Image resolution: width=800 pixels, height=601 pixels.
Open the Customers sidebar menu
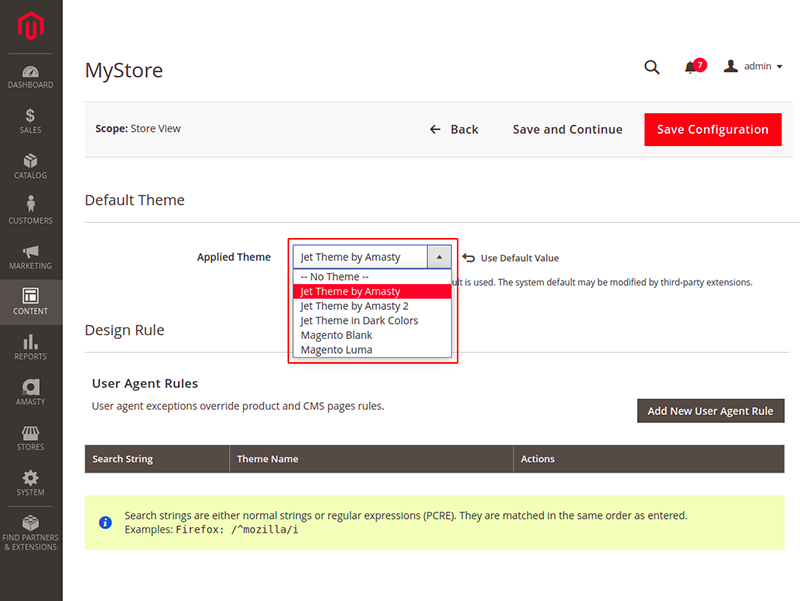tap(31, 211)
